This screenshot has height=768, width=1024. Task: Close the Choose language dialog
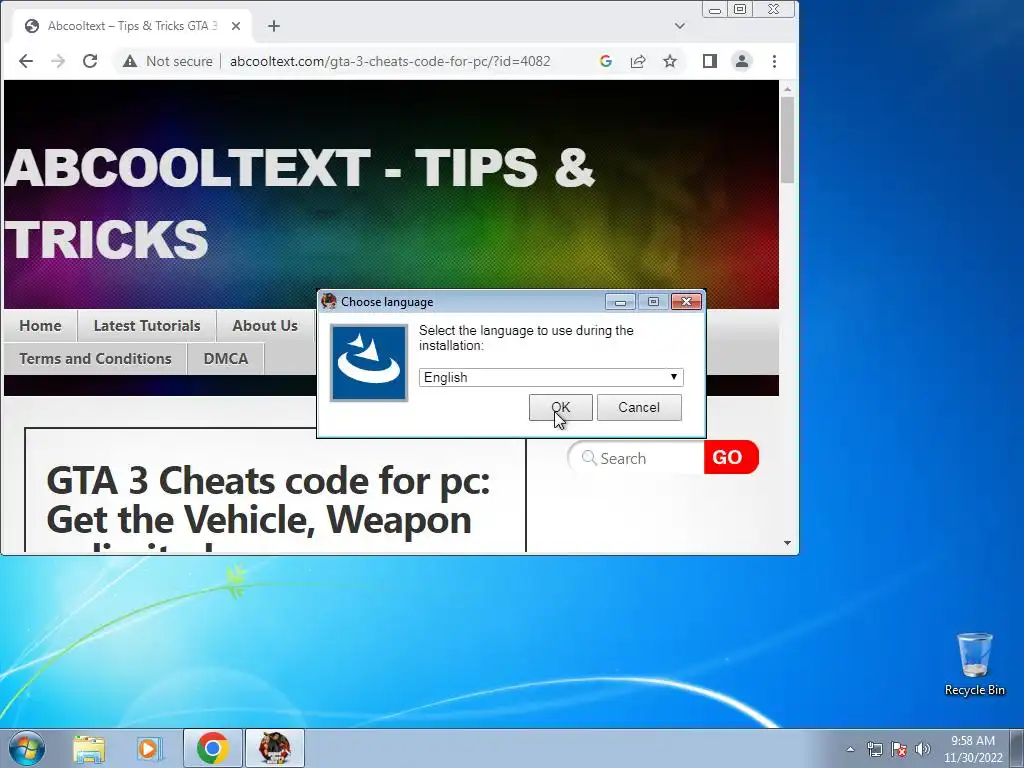click(x=686, y=302)
